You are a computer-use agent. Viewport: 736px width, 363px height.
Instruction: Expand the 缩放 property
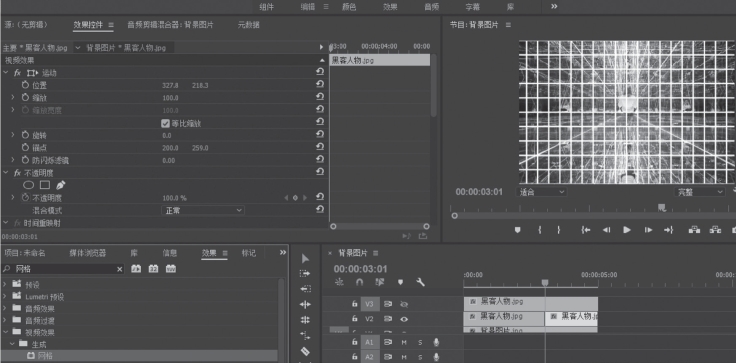[13, 98]
